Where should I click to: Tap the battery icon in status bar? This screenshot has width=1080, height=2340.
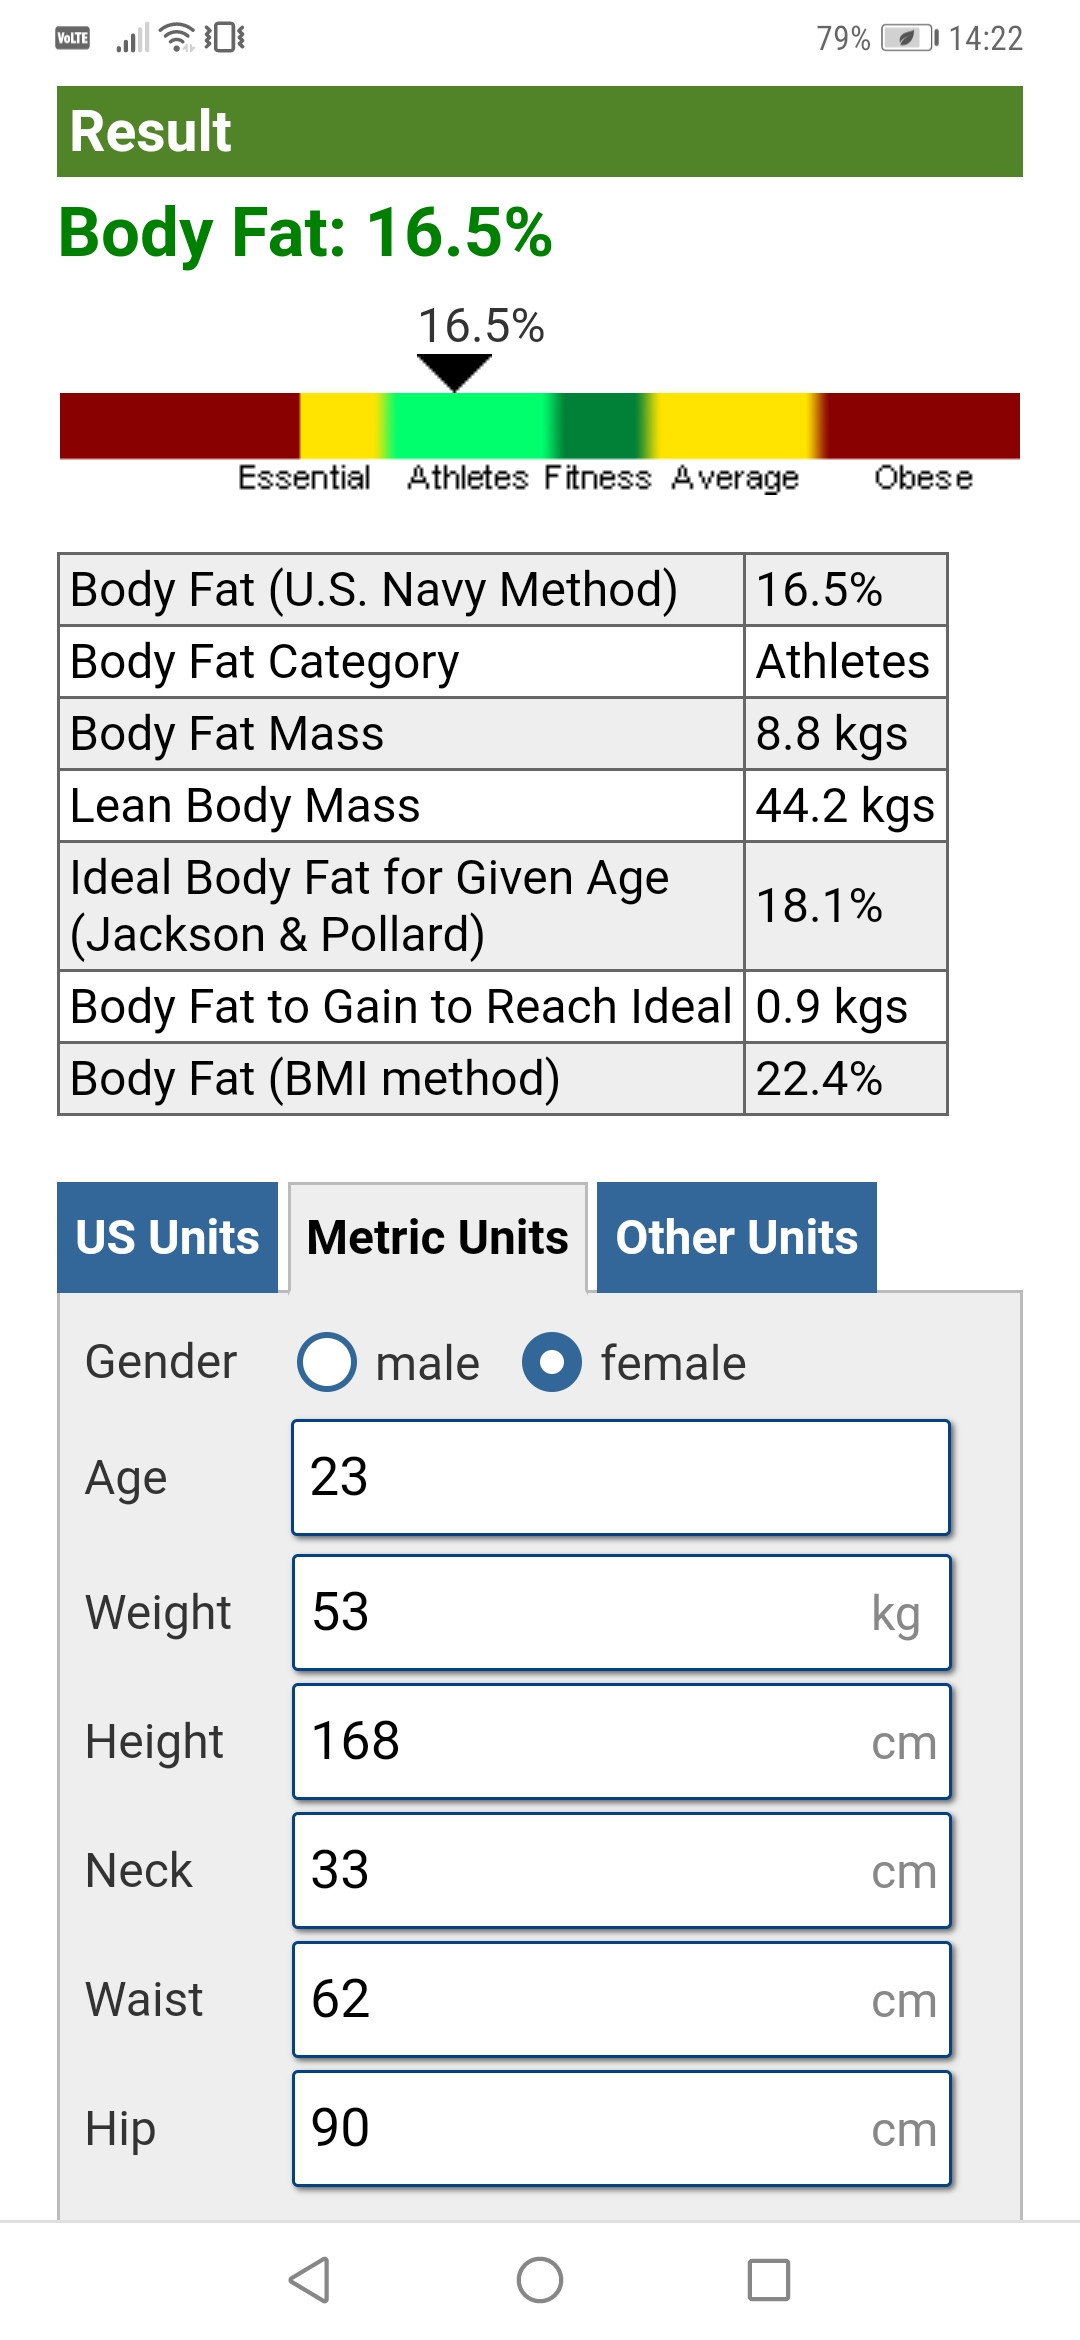[908, 38]
